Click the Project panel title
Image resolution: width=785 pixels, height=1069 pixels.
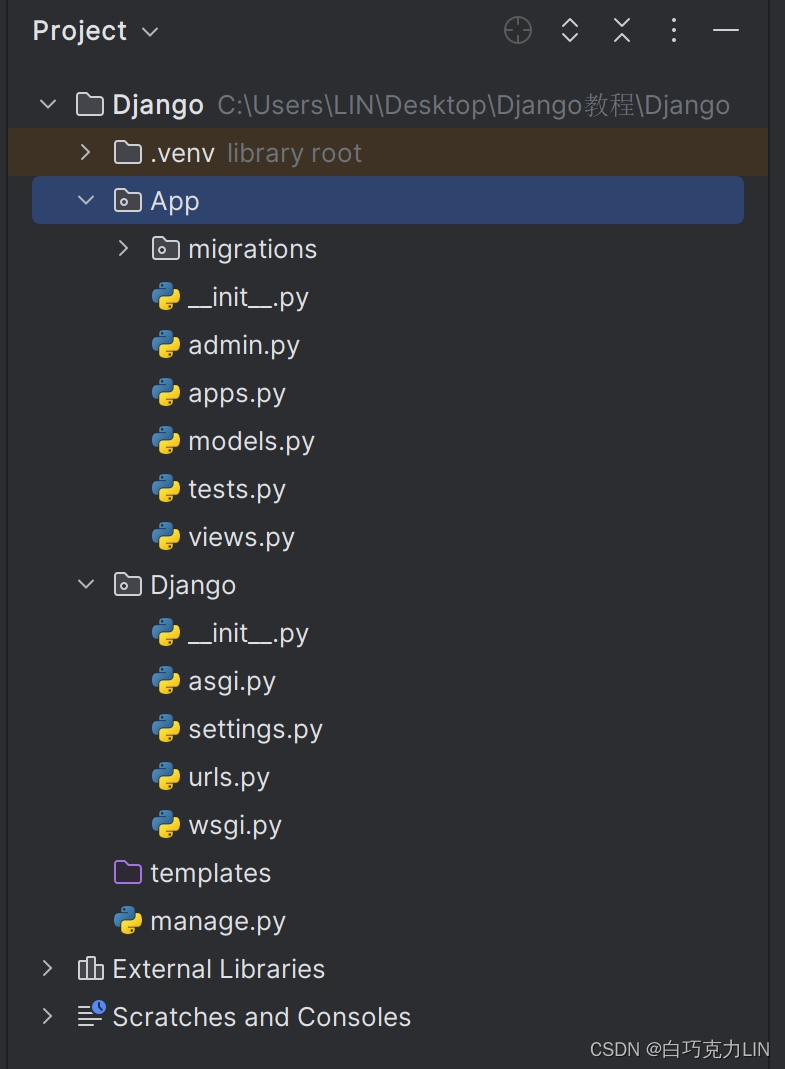coord(79,31)
